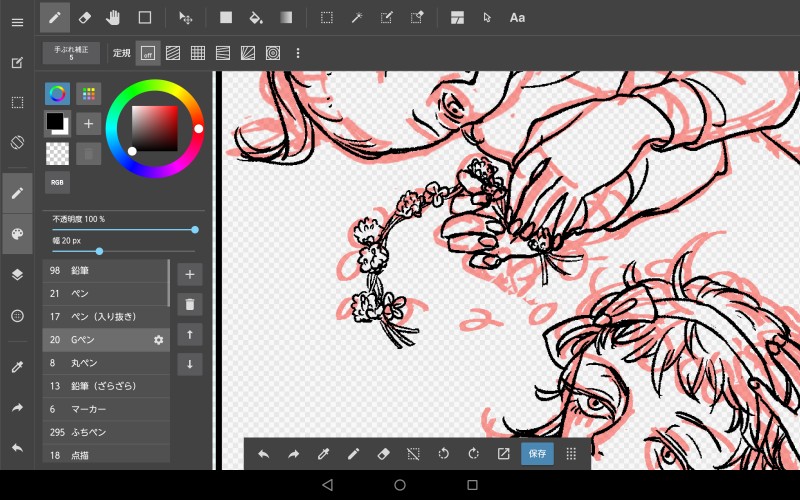Open the layers panel from sidebar
Image resolution: width=800 pixels, height=500 pixels.
click(17, 275)
